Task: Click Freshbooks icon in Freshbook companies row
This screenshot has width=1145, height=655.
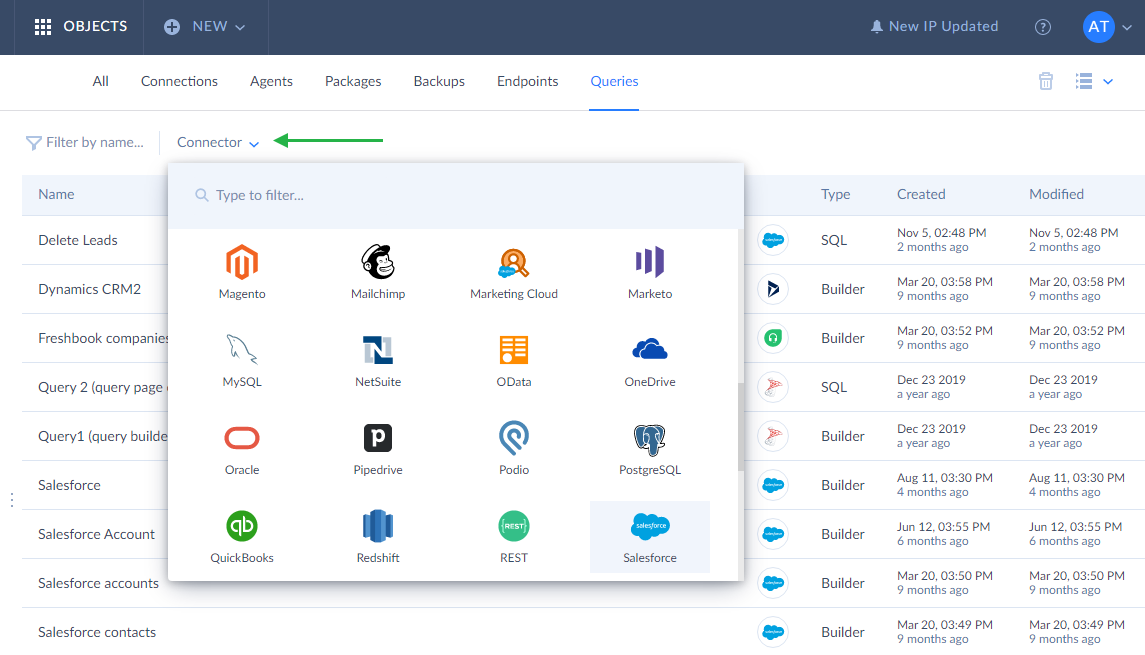Action: (773, 338)
